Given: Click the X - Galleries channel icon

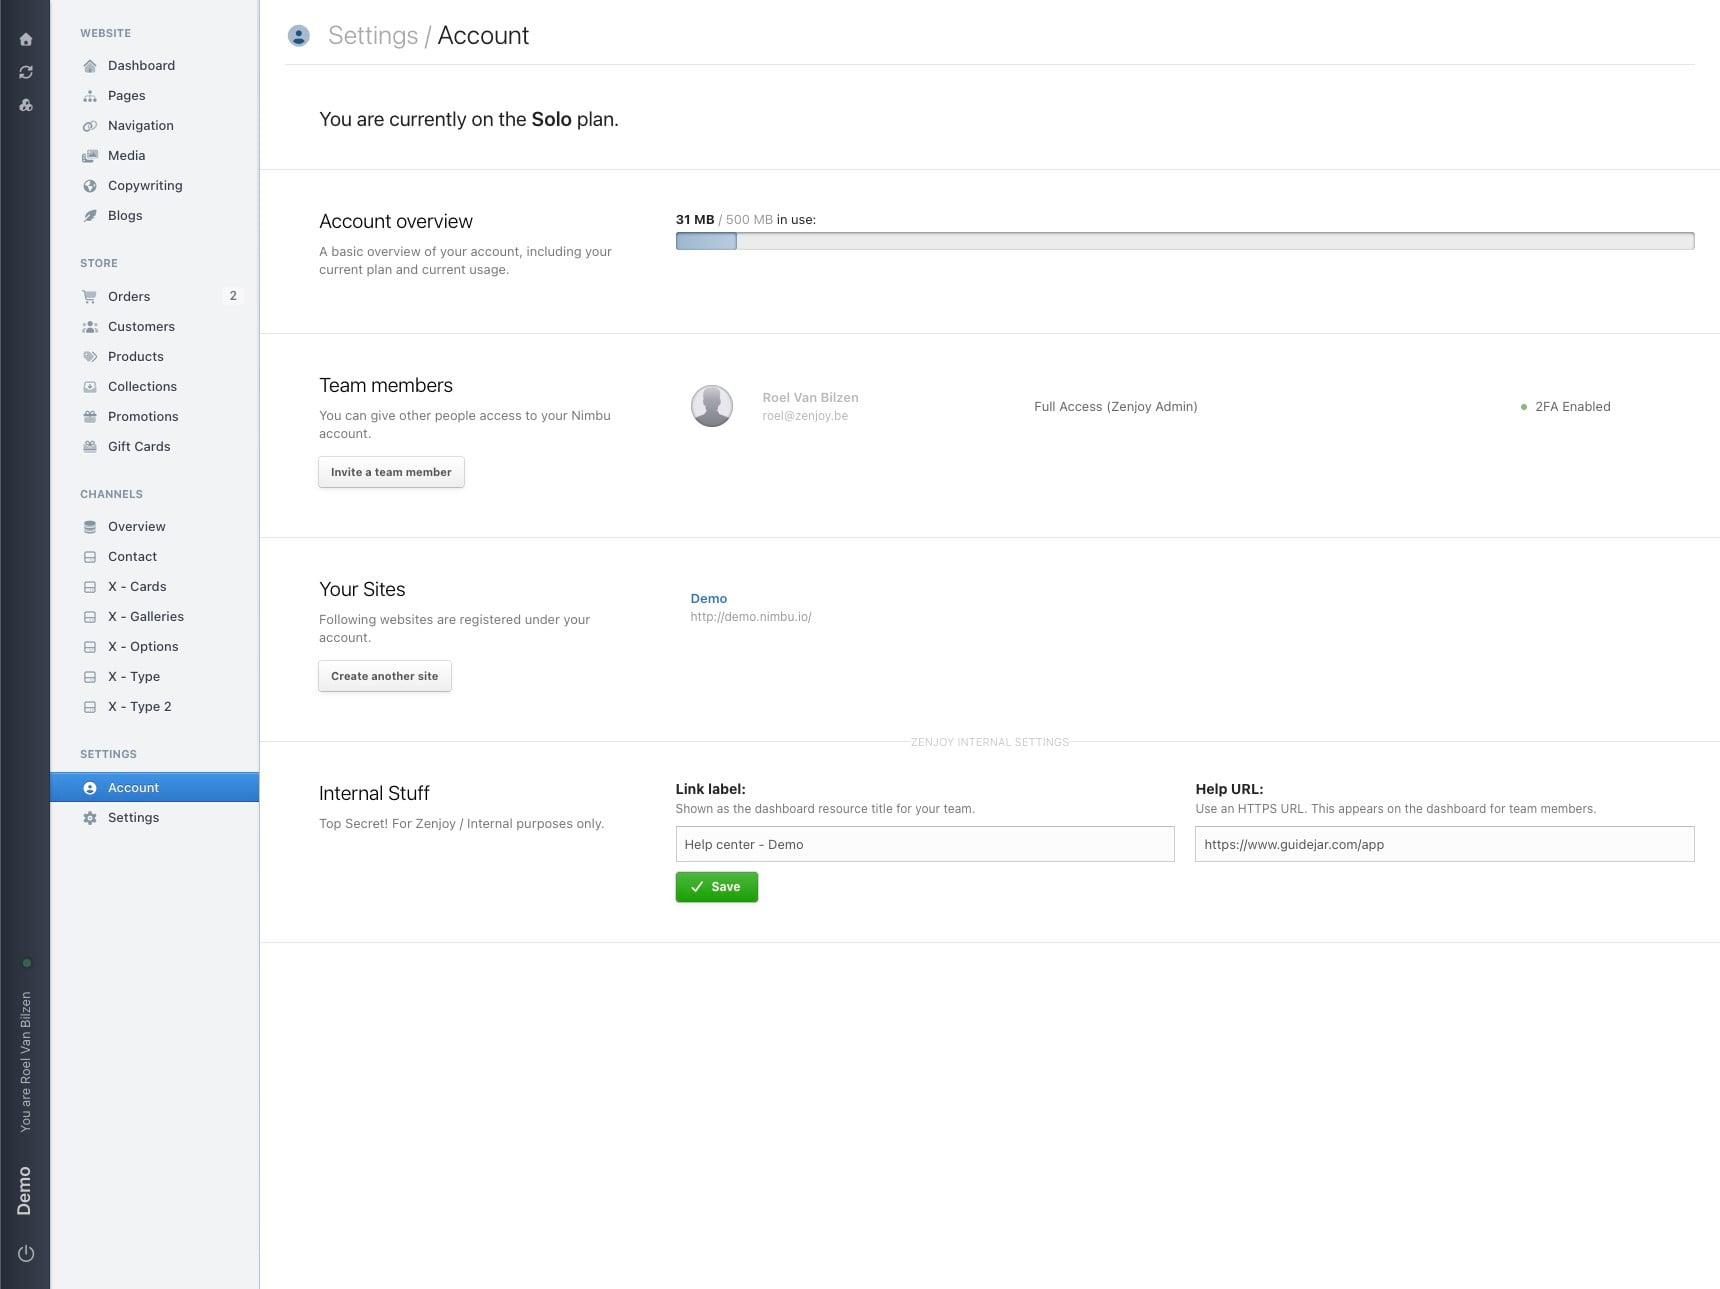Looking at the screenshot, I should (90, 617).
